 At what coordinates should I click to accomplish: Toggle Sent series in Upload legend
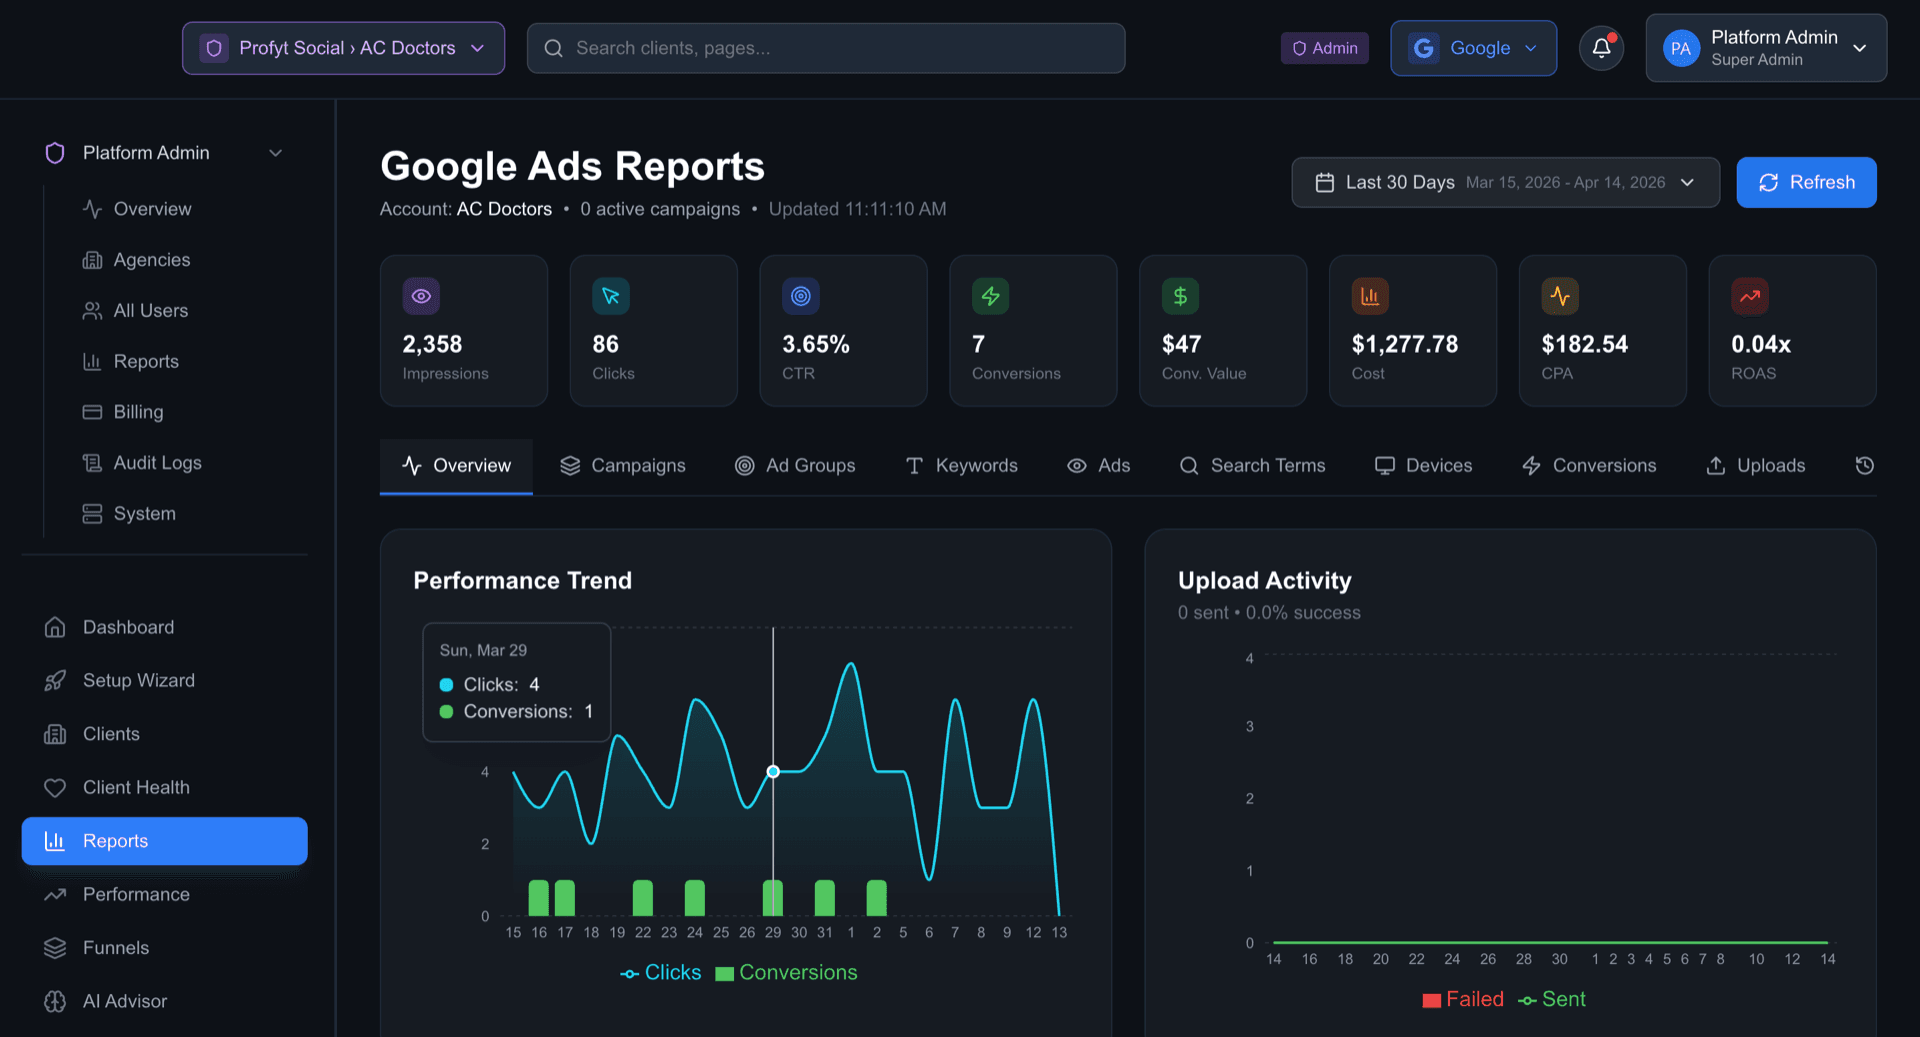click(1552, 1000)
